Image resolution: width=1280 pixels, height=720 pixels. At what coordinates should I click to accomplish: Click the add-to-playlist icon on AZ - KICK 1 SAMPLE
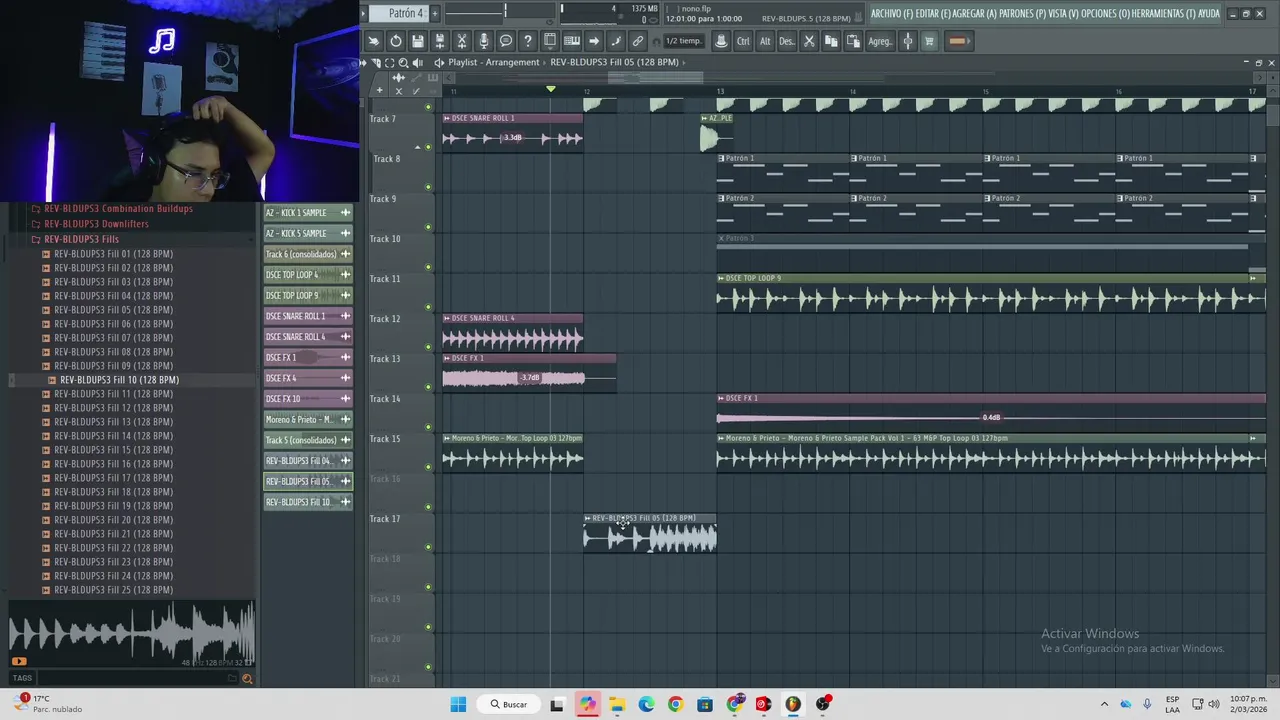tap(345, 213)
